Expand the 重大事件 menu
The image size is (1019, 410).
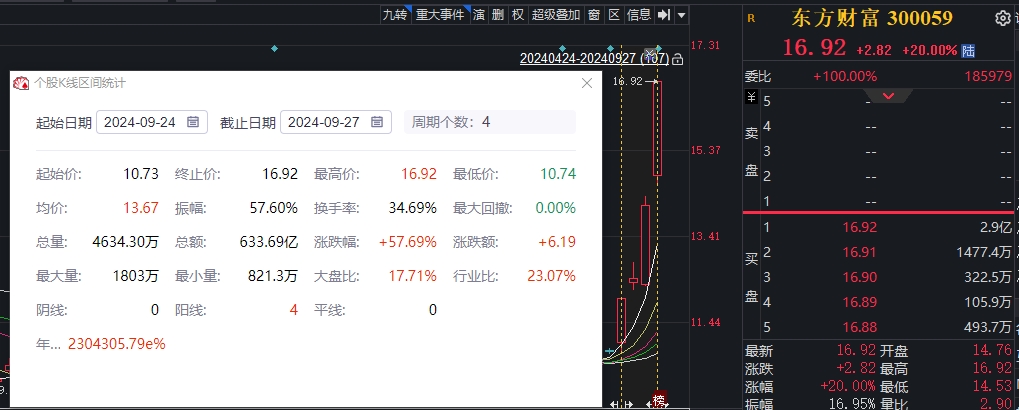(440, 15)
